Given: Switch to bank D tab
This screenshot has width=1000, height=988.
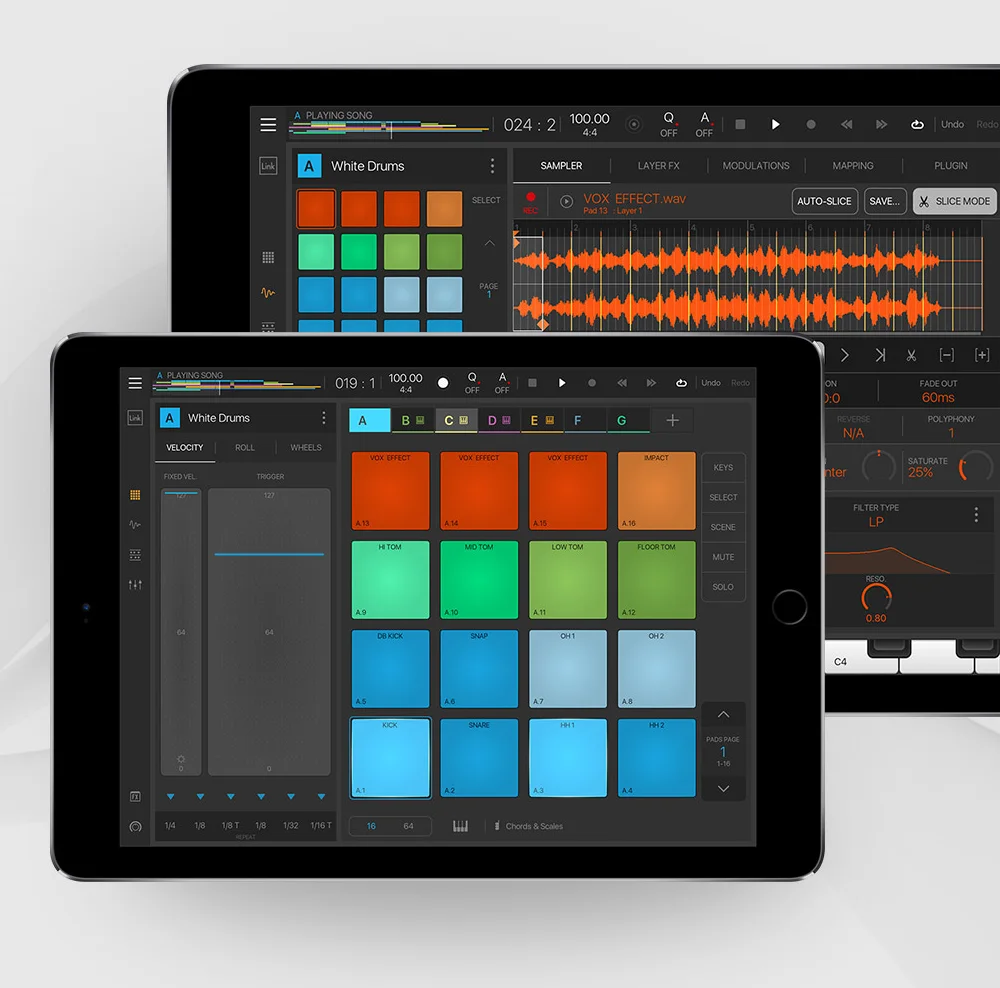Looking at the screenshot, I should coord(499,420).
